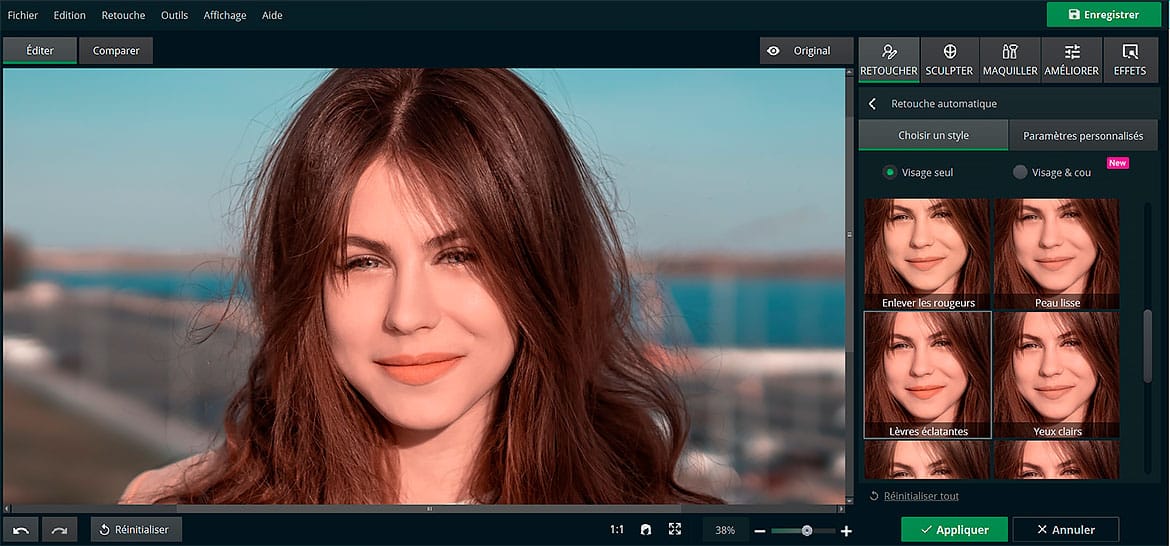Click the zoom slider handle
Image resolution: width=1170 pixels, height=546 pixels.
[807, 530]
